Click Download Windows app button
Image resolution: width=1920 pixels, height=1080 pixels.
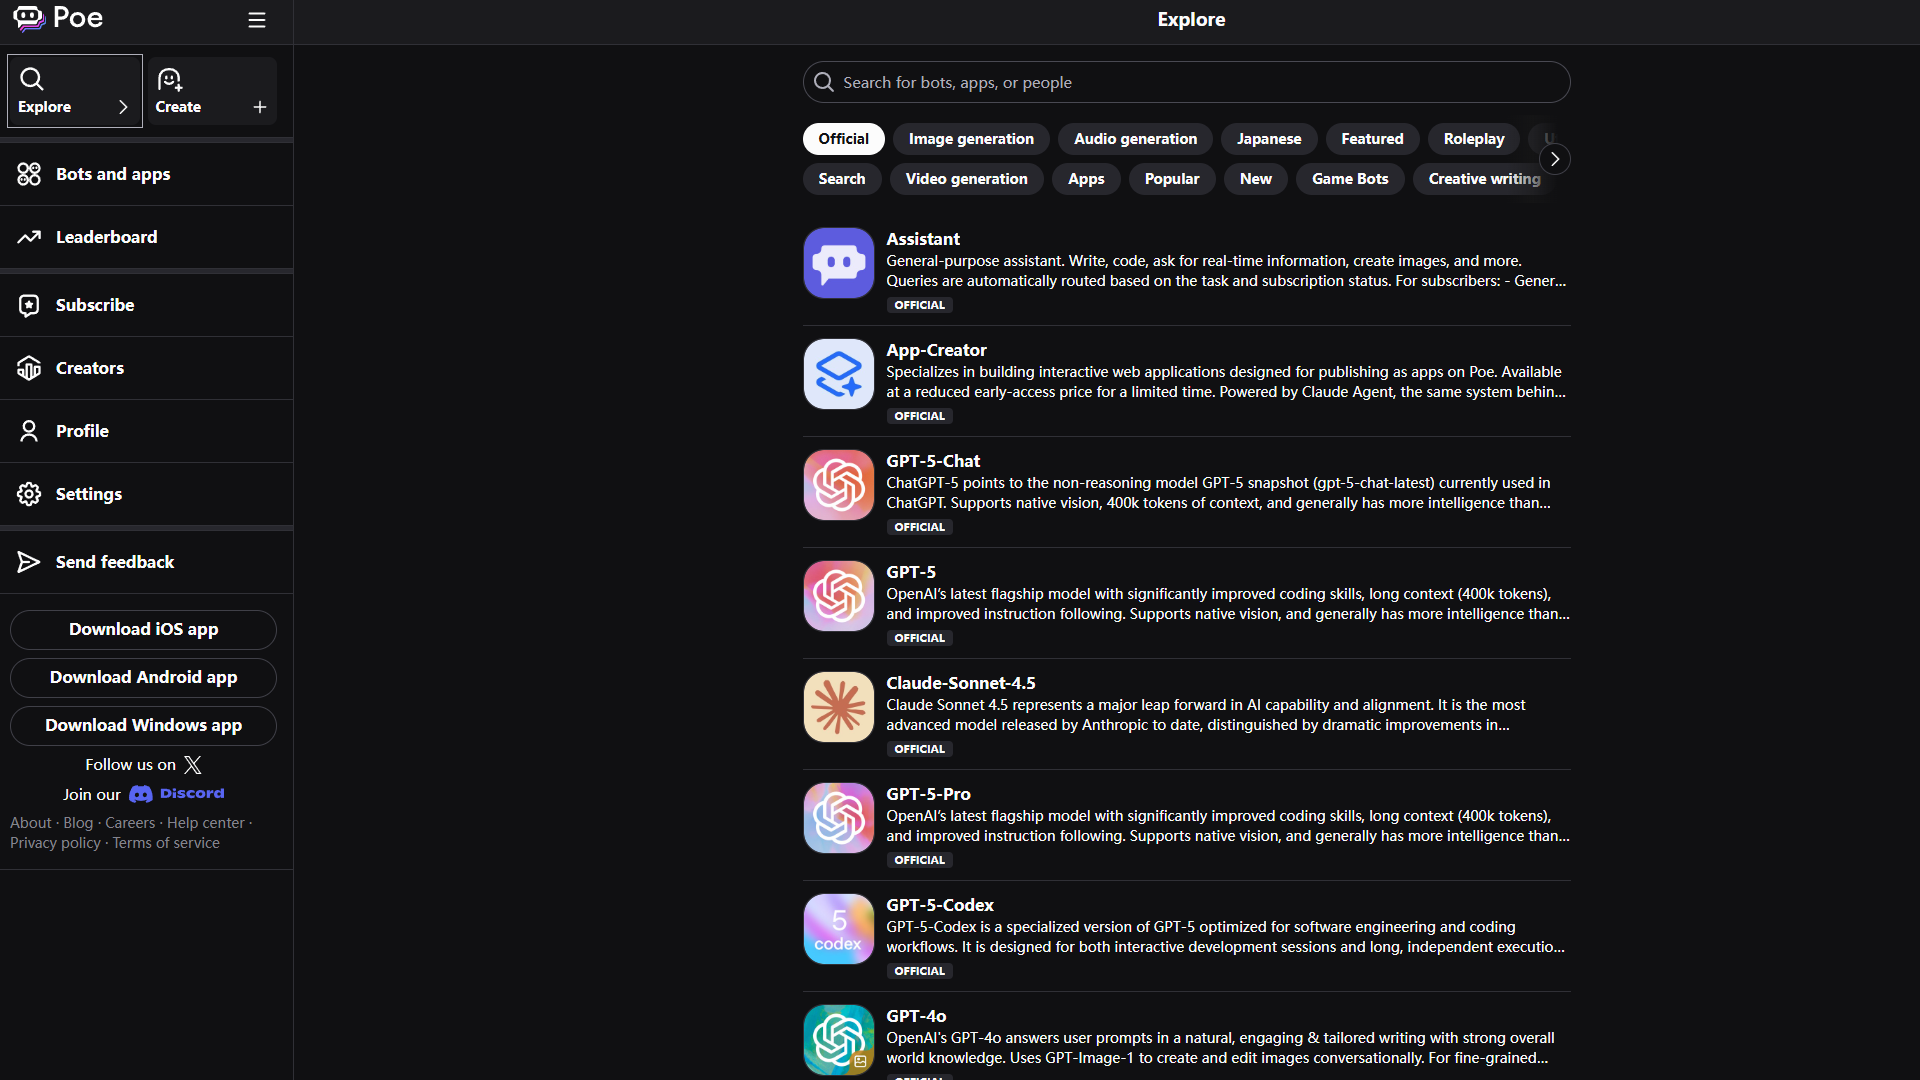coord(143,725)
